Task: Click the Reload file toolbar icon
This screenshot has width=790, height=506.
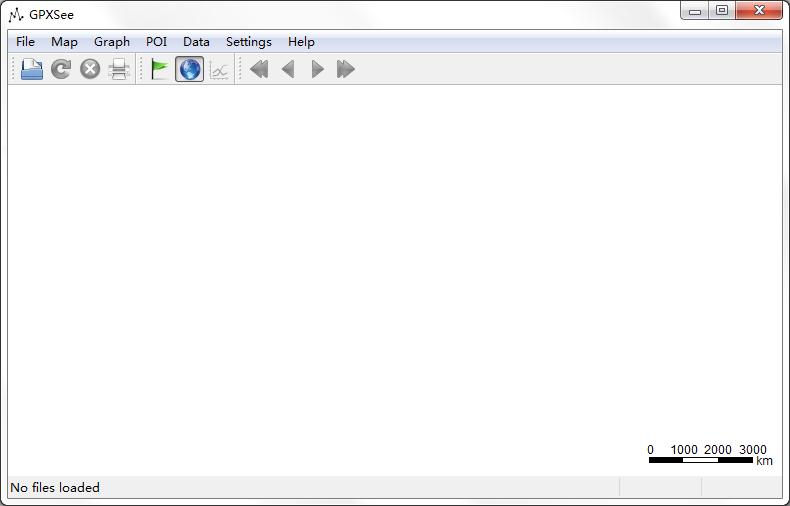Action: (61, 69)
